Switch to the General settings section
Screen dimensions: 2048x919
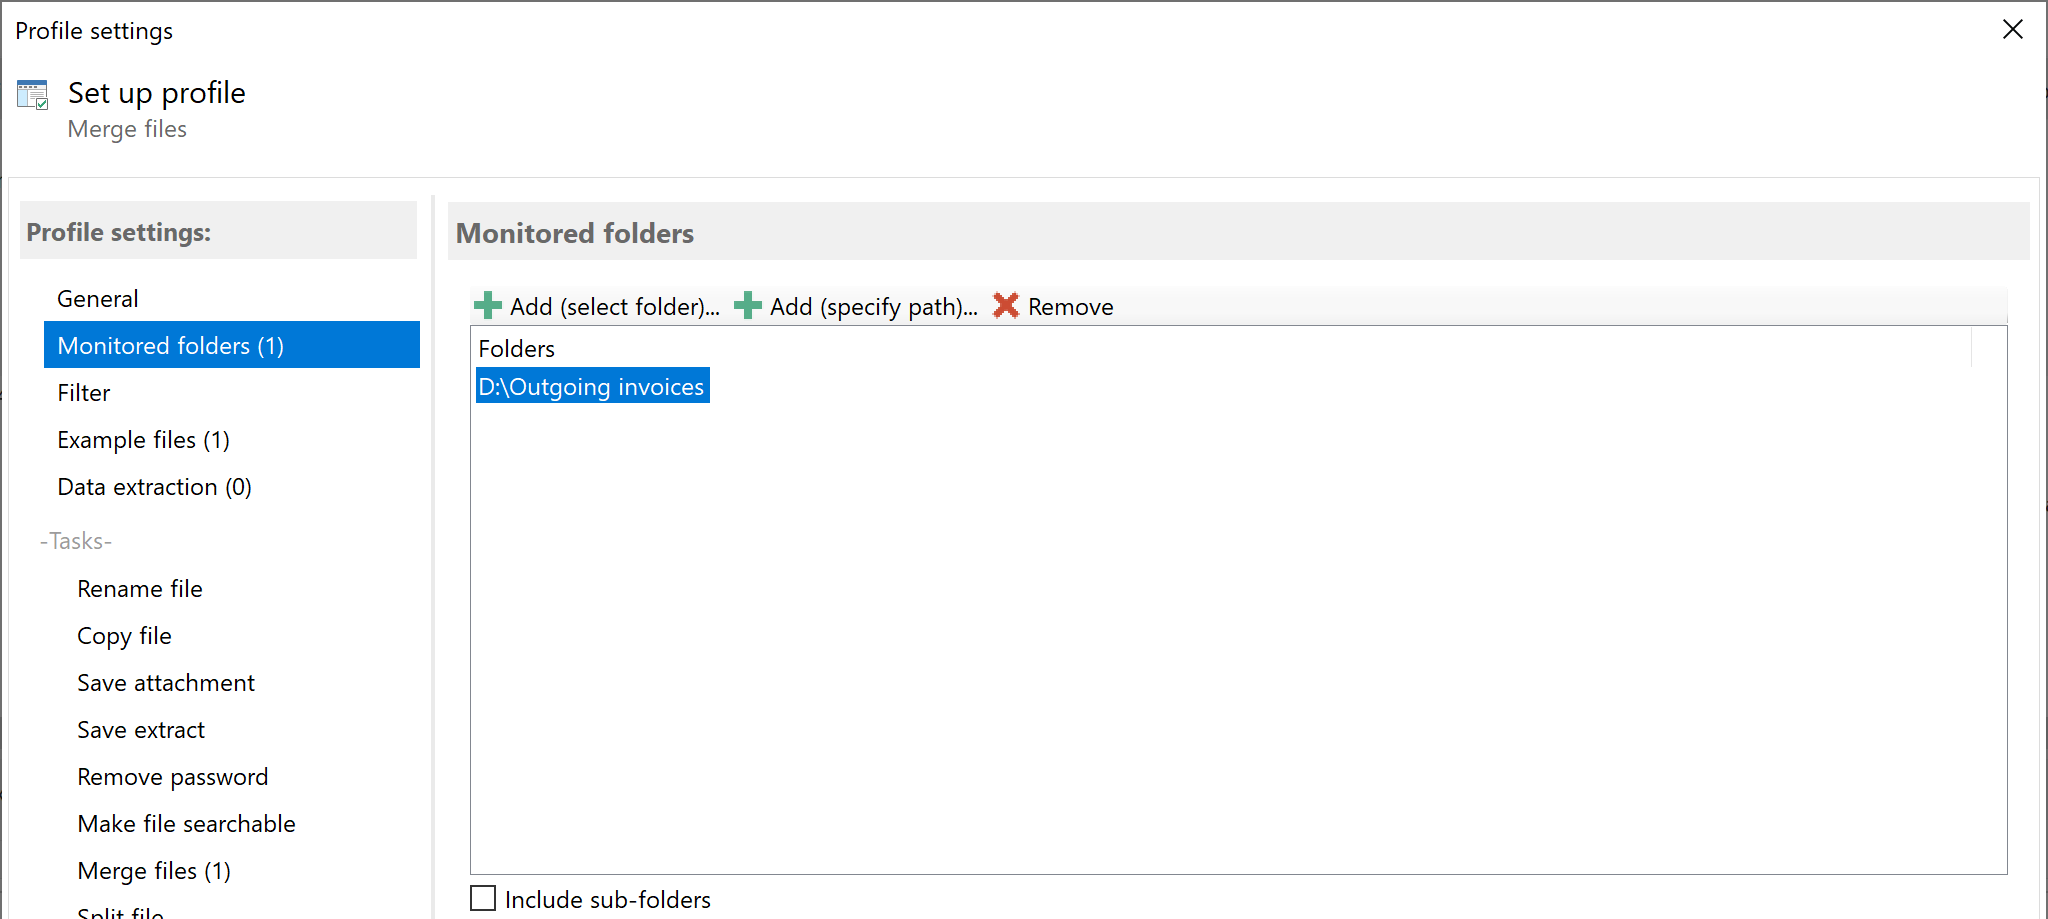pyautogui.click(x=97, y=298)
